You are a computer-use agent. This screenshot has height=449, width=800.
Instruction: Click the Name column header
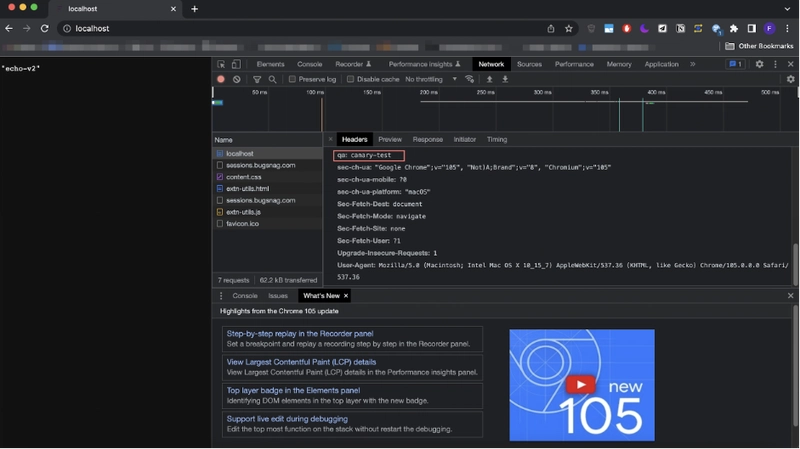[x=267, y=140]
